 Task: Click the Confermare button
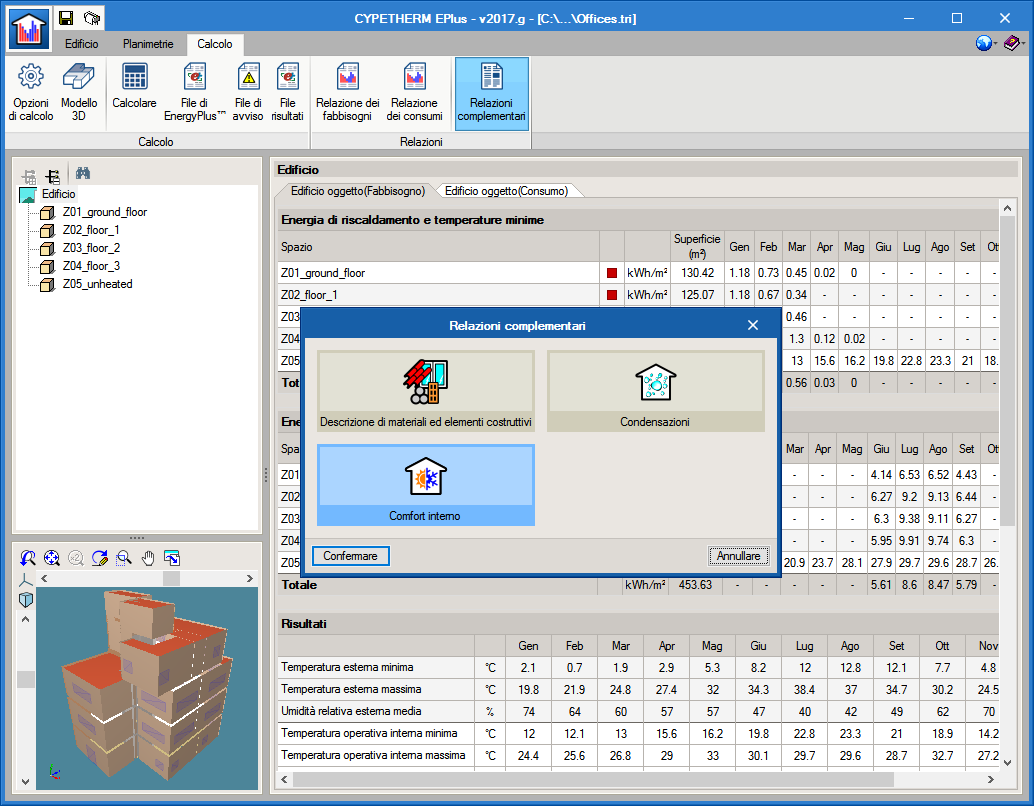pos(350,556)
